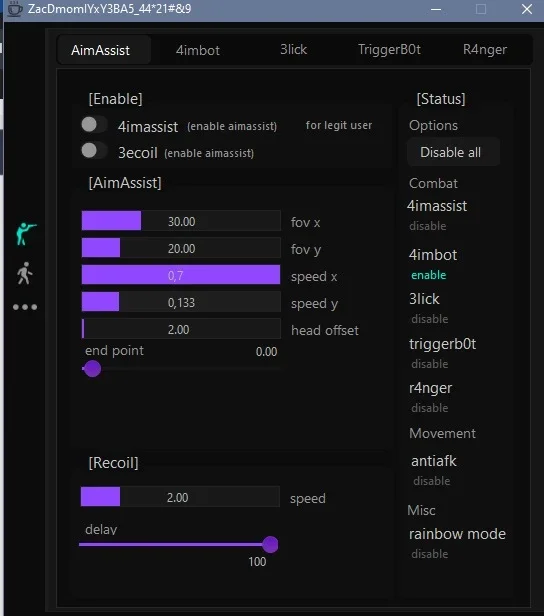This screenshot has width=544, height=616.
Task: Open the running figure movement icon
Action: (24, 273)
